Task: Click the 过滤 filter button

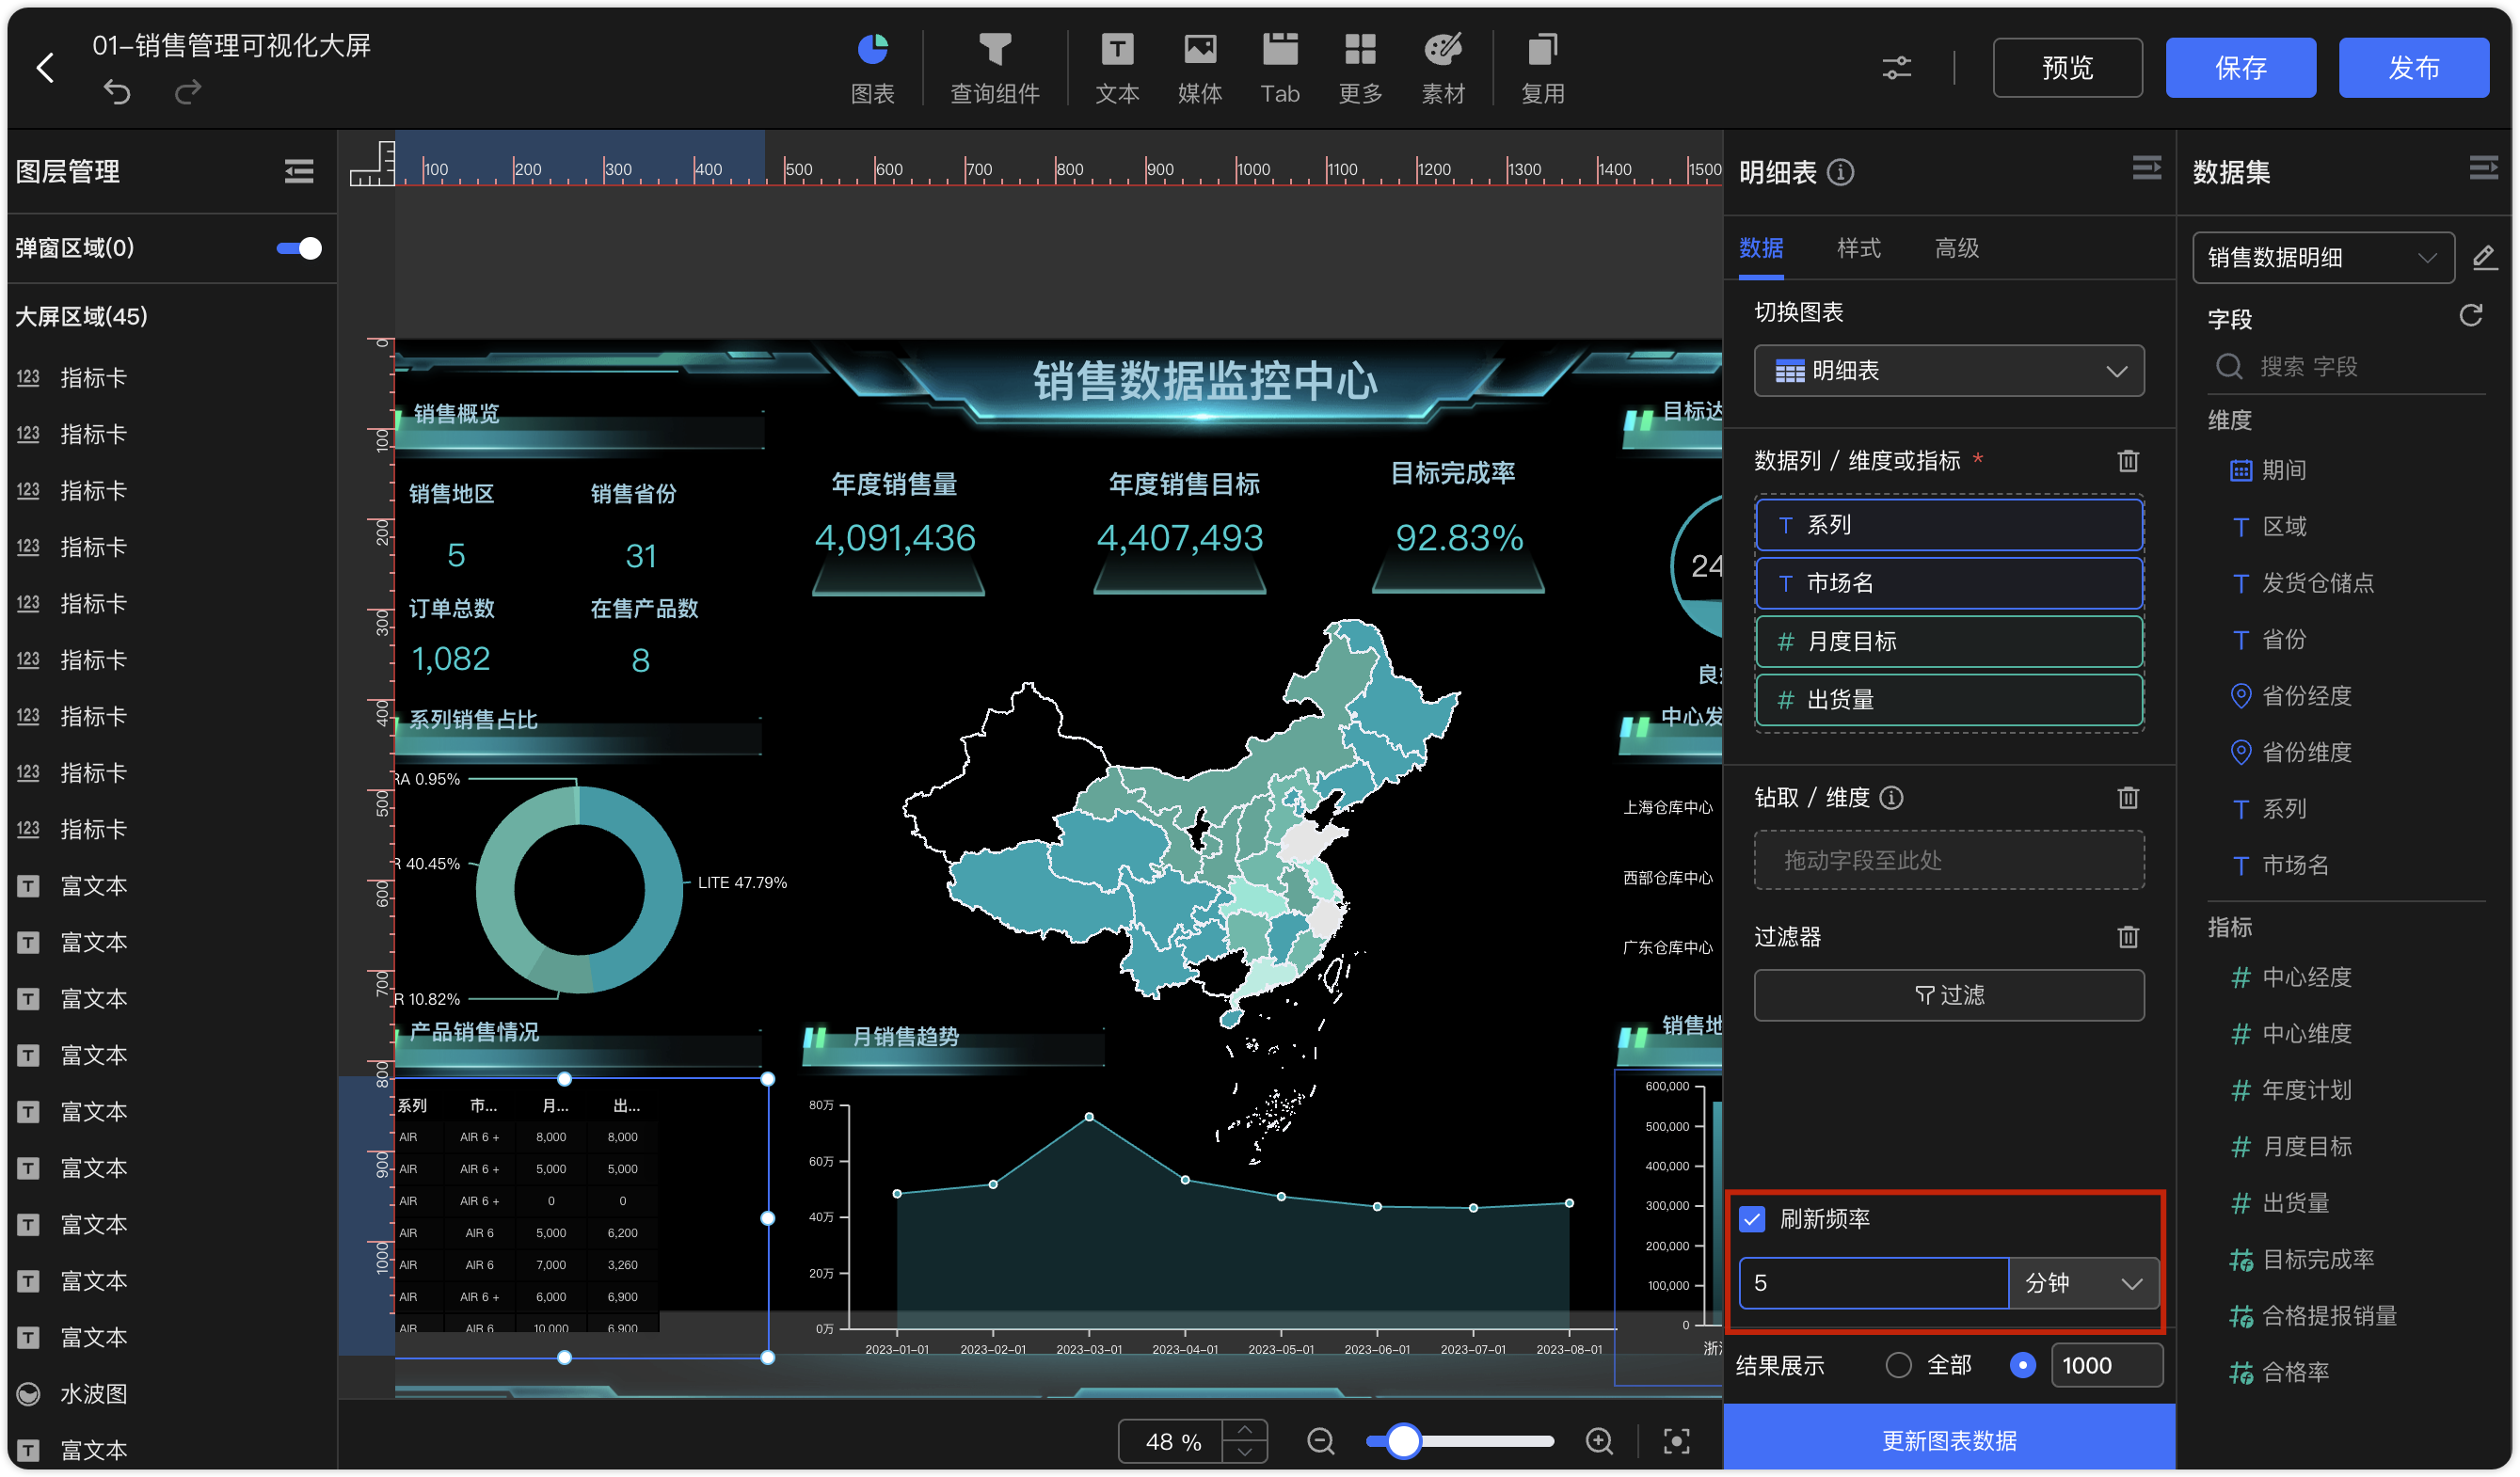Action: (x=1949, y=995)
